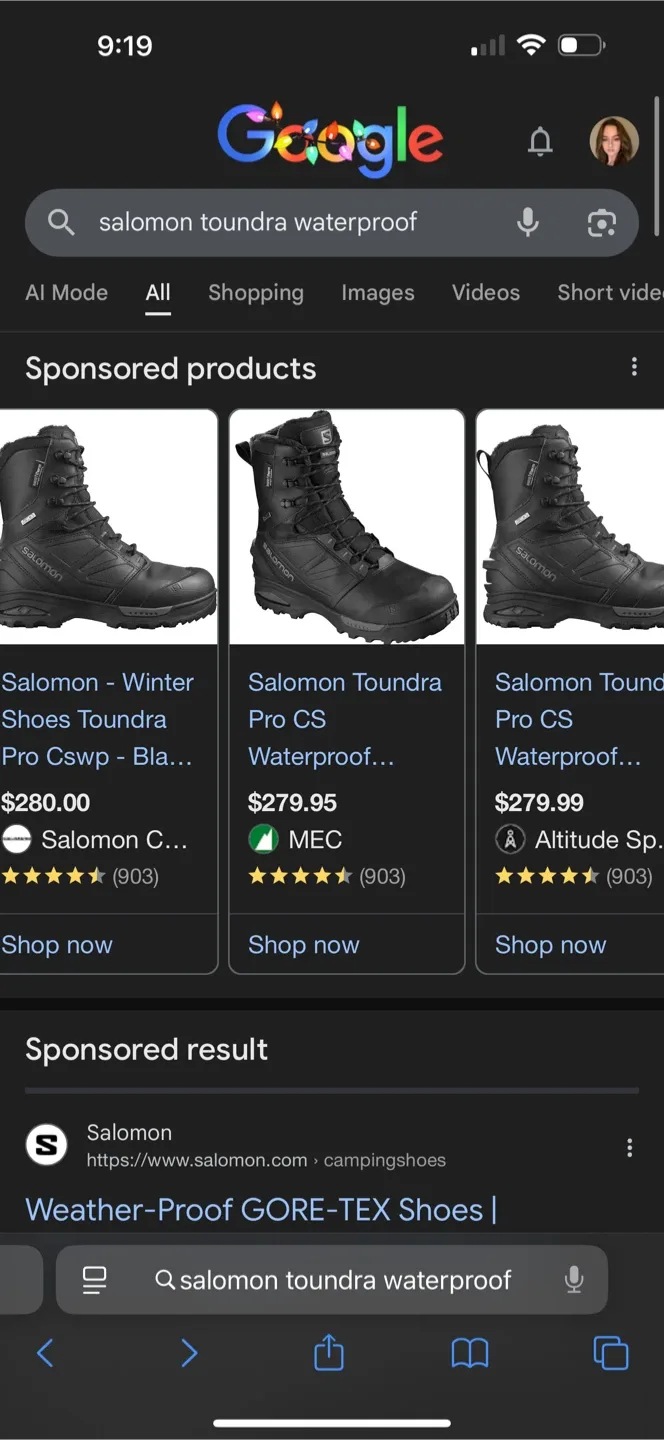Open the page formatting menu icon

point(94,1279)
